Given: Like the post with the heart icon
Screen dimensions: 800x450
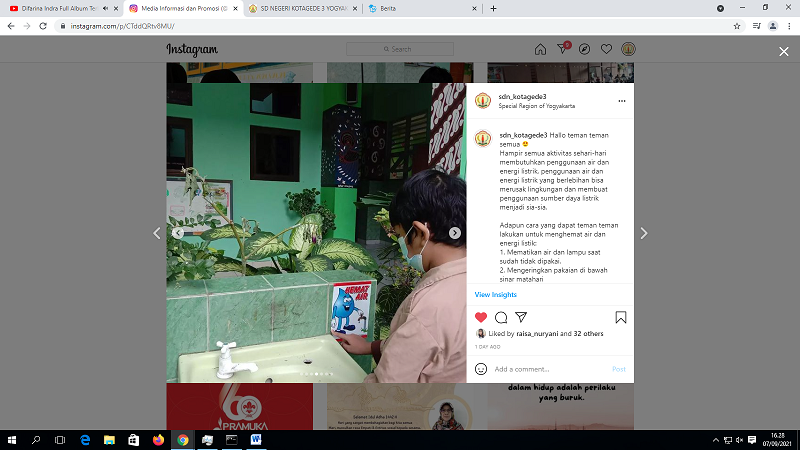Looking at the screenshot, I should click(x=481, y=317).
